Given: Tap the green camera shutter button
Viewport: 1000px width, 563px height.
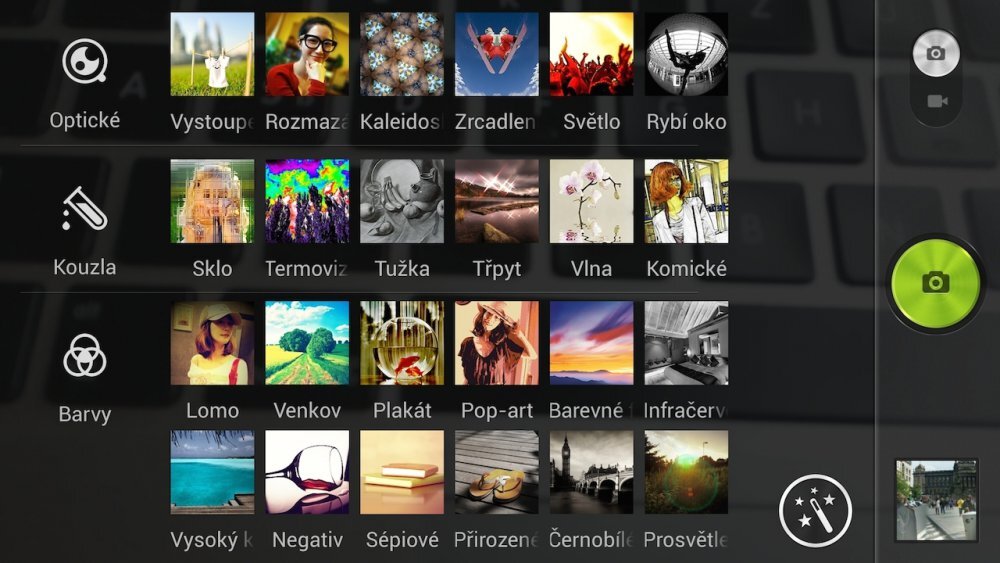Looking at the screenshot, I should click(x=935, y=283).
